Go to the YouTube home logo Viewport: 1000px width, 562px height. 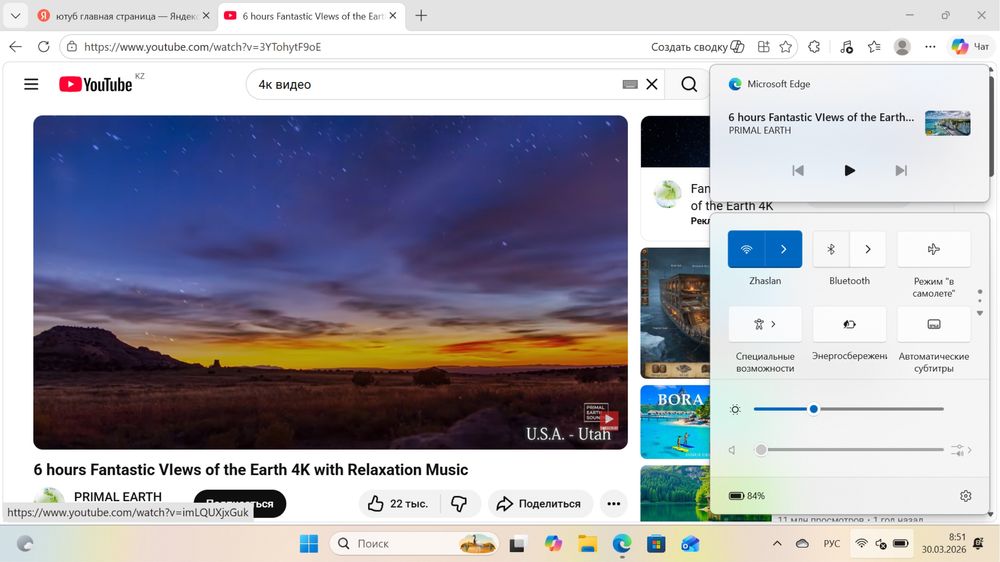pos(96,84)
